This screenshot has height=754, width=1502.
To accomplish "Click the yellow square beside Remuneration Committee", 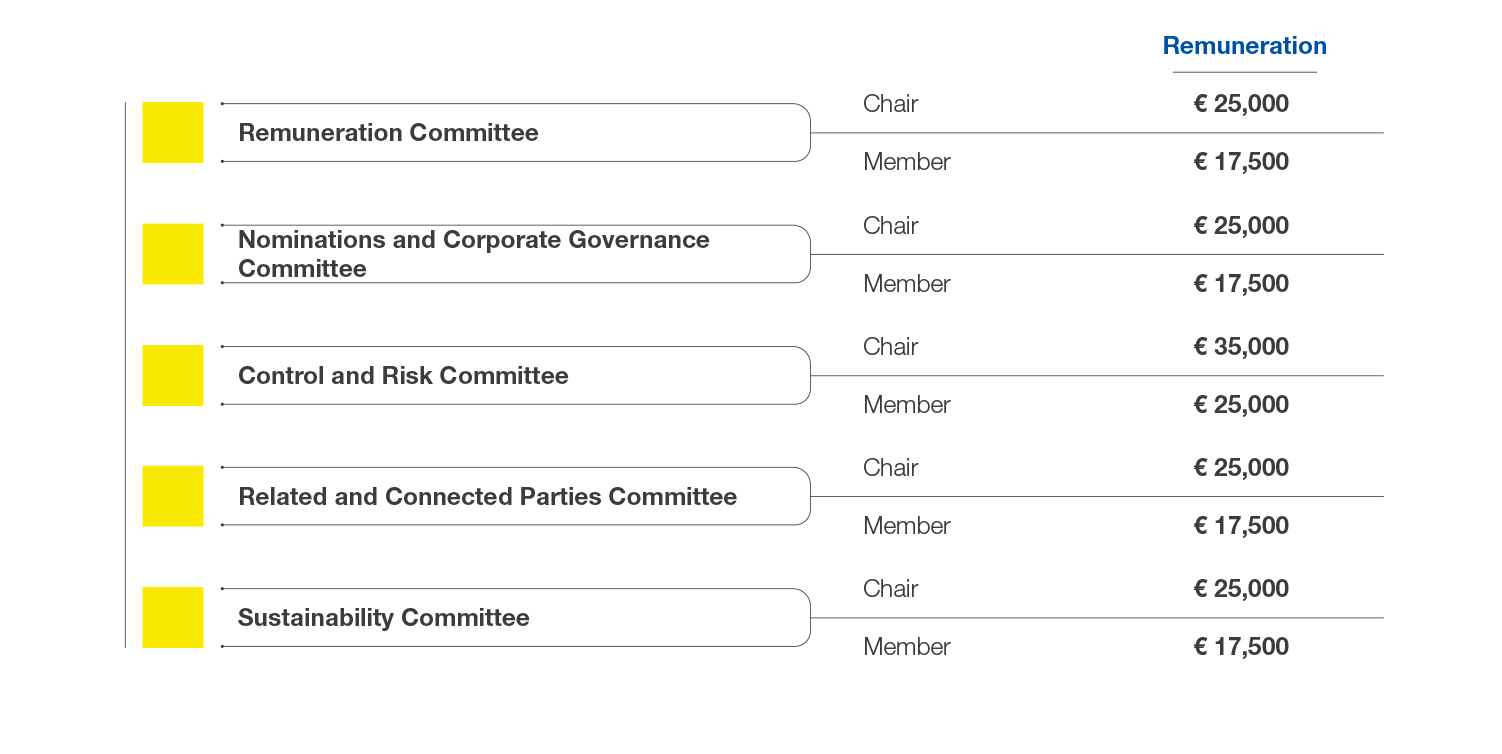I will pos(173,132).
